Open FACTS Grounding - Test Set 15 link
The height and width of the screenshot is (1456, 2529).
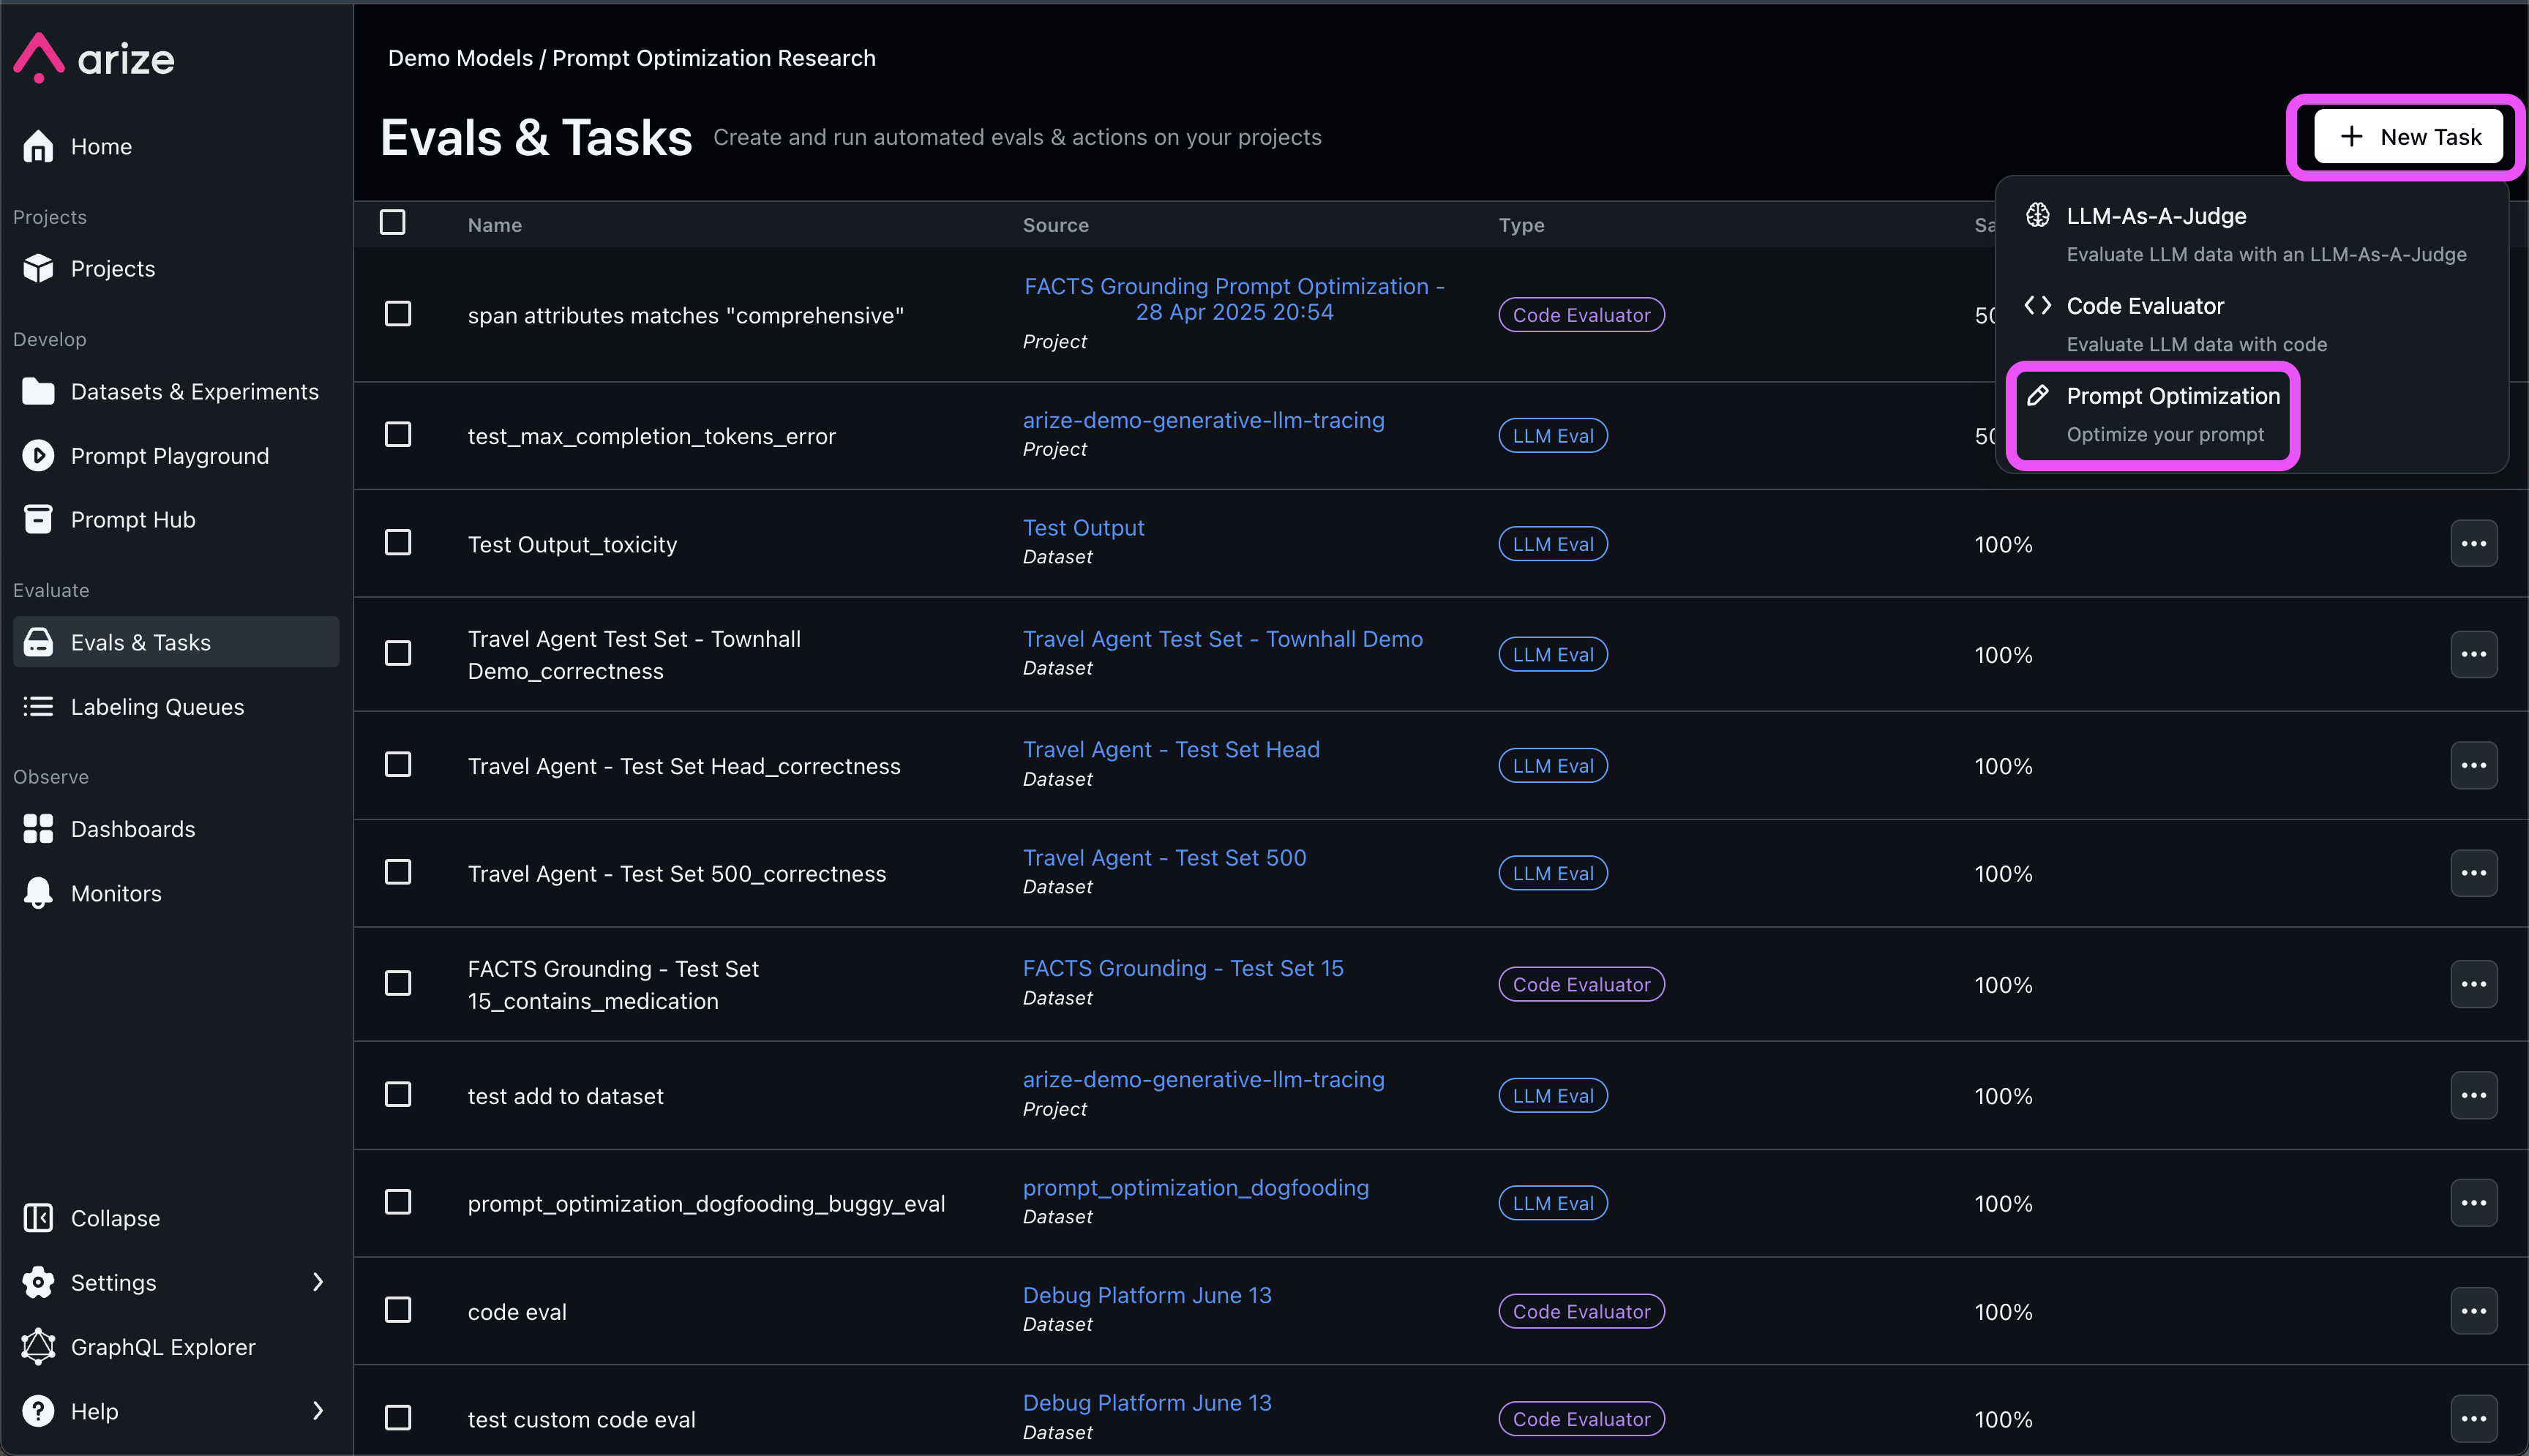1183,968
